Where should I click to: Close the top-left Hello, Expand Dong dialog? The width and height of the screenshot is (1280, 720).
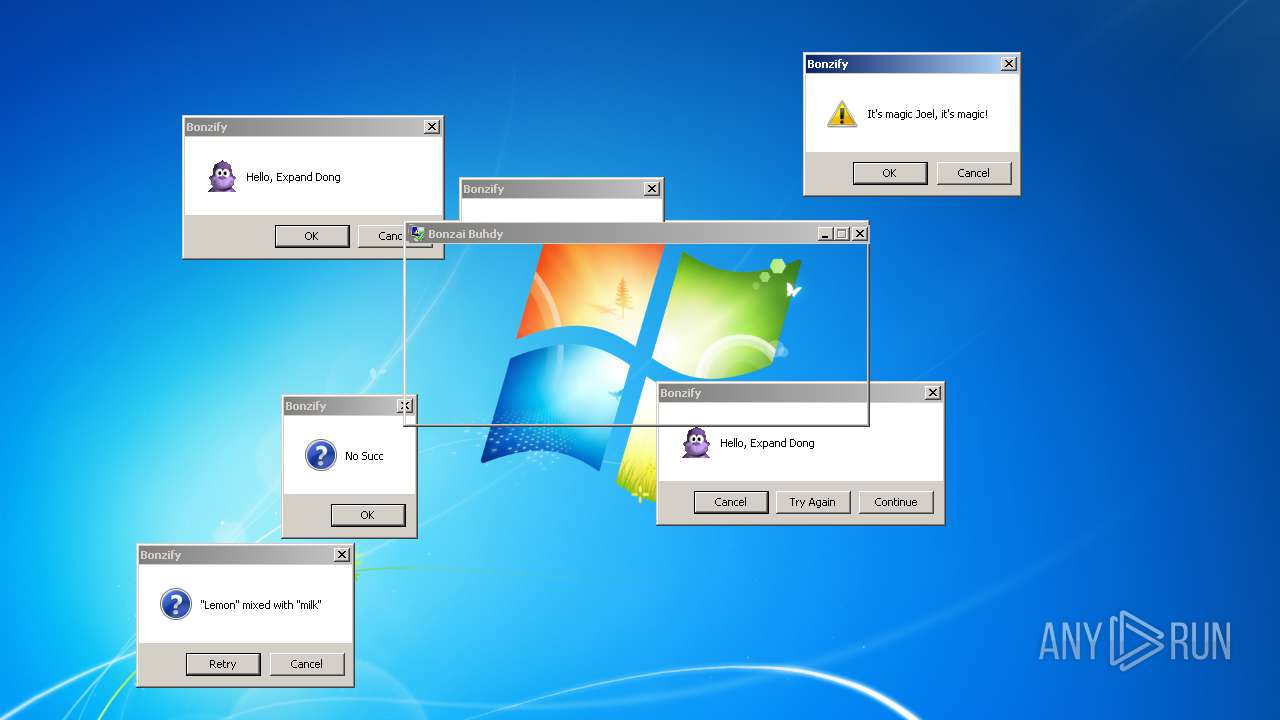tap(431, 127)
